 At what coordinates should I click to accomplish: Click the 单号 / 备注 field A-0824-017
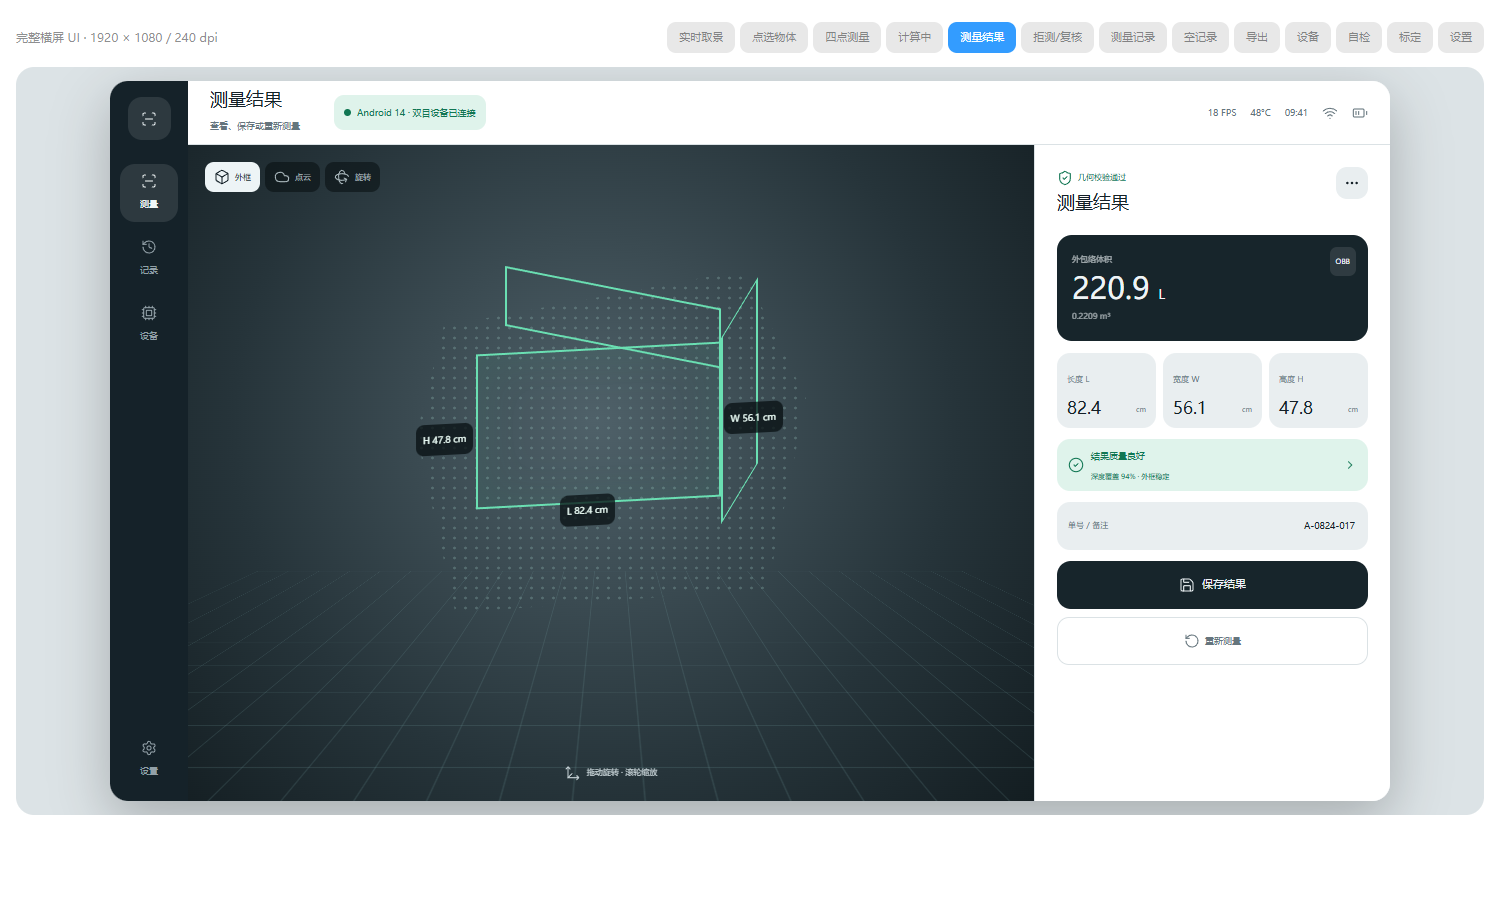pos(1212,526)
